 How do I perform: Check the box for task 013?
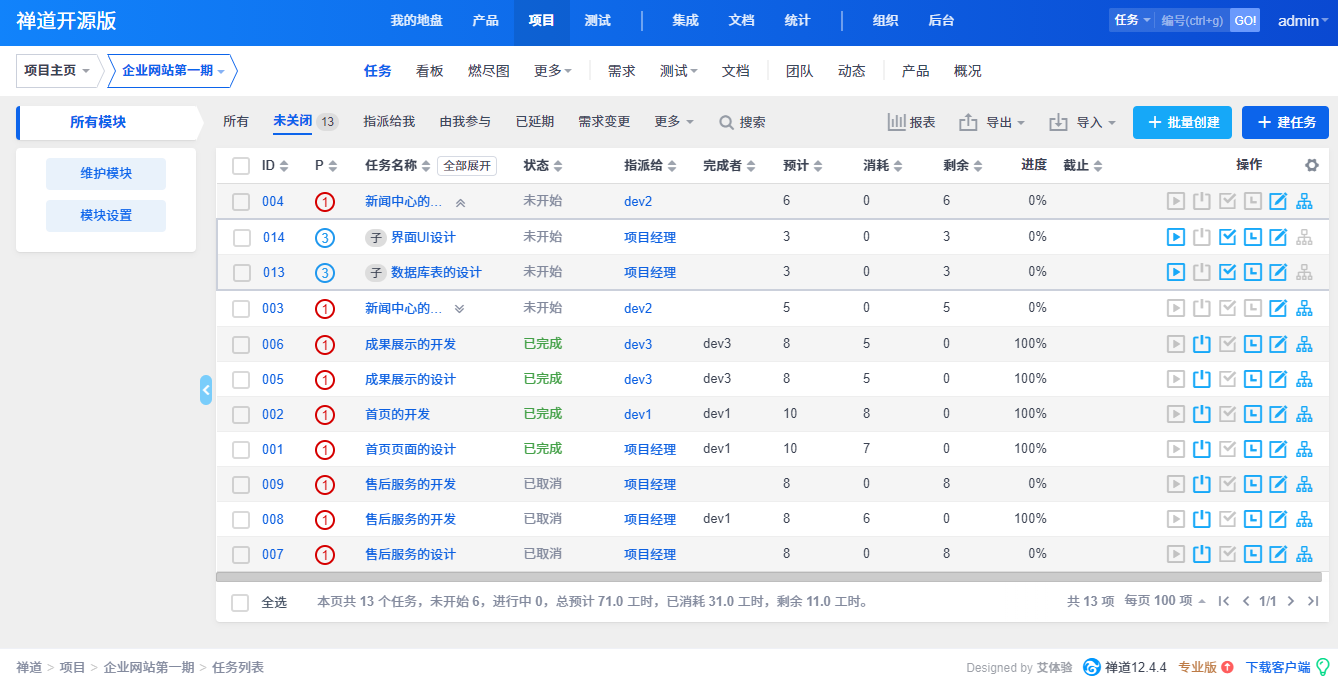241,273
